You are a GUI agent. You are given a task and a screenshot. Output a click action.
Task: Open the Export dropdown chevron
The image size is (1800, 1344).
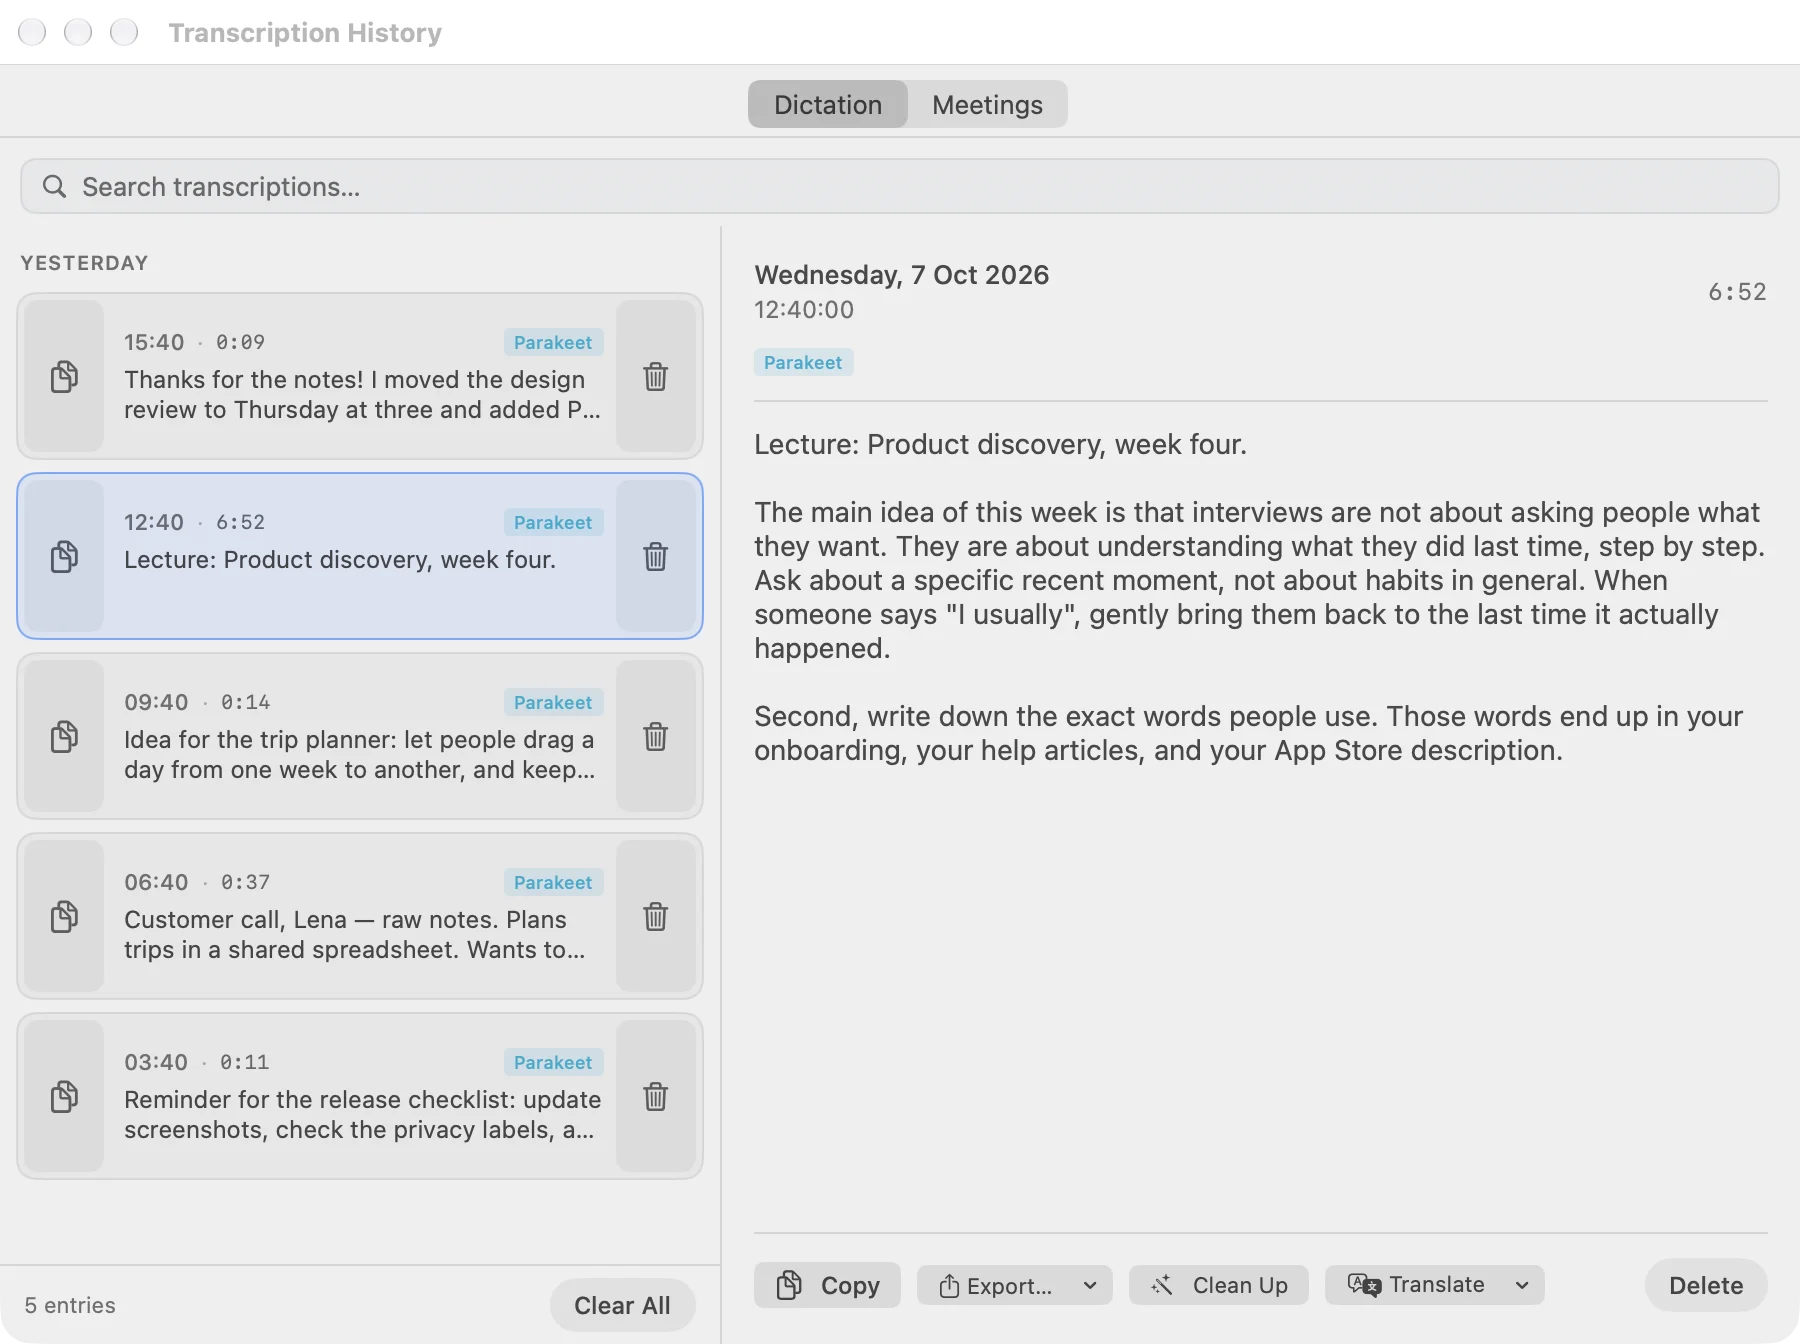1090,1285
